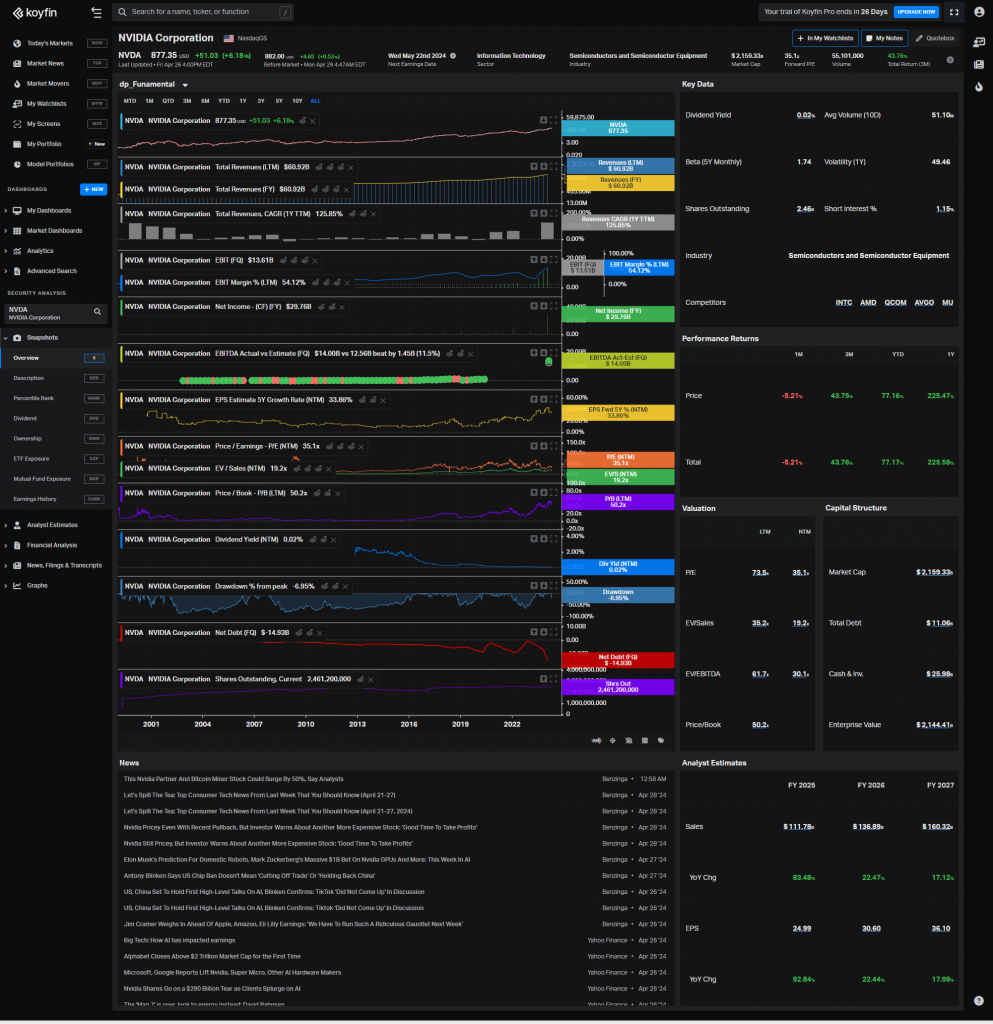Open My Portfolio from the sidebar

(x=57, y=144)
